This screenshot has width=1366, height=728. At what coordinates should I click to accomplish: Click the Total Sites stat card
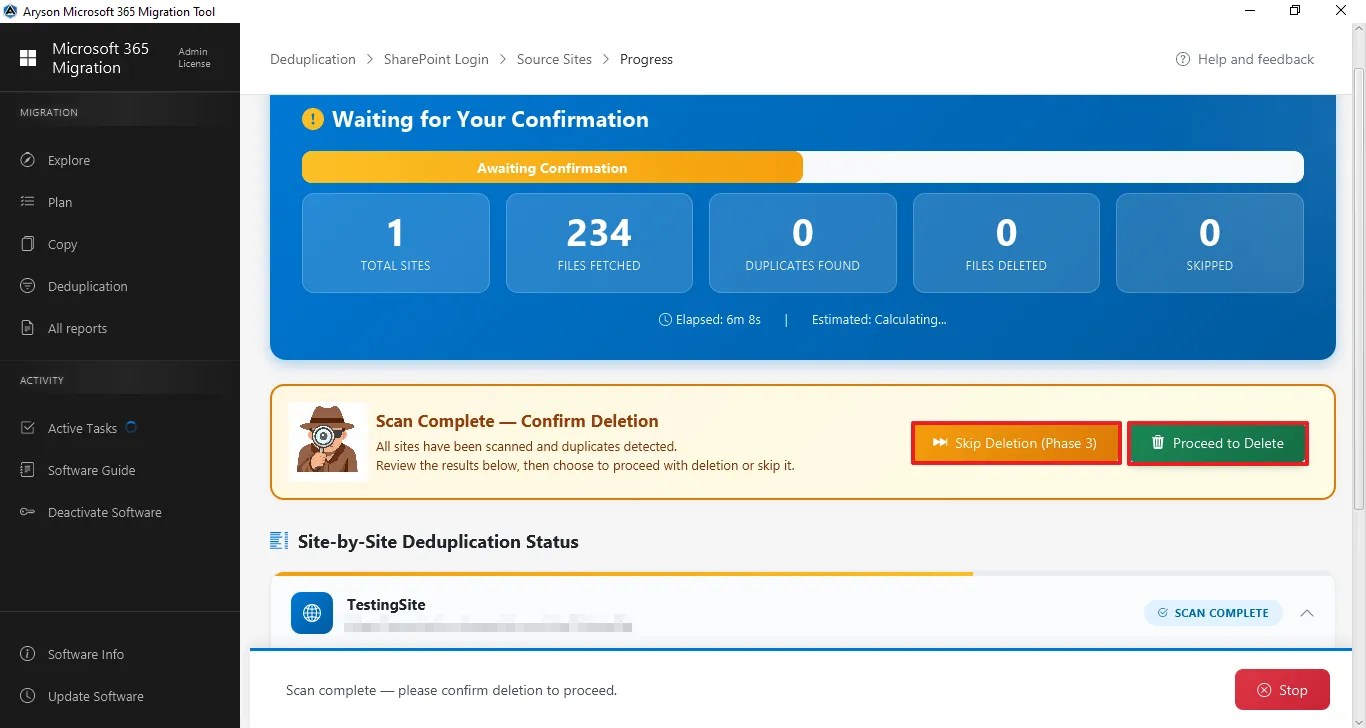click(x=396, y=243)
